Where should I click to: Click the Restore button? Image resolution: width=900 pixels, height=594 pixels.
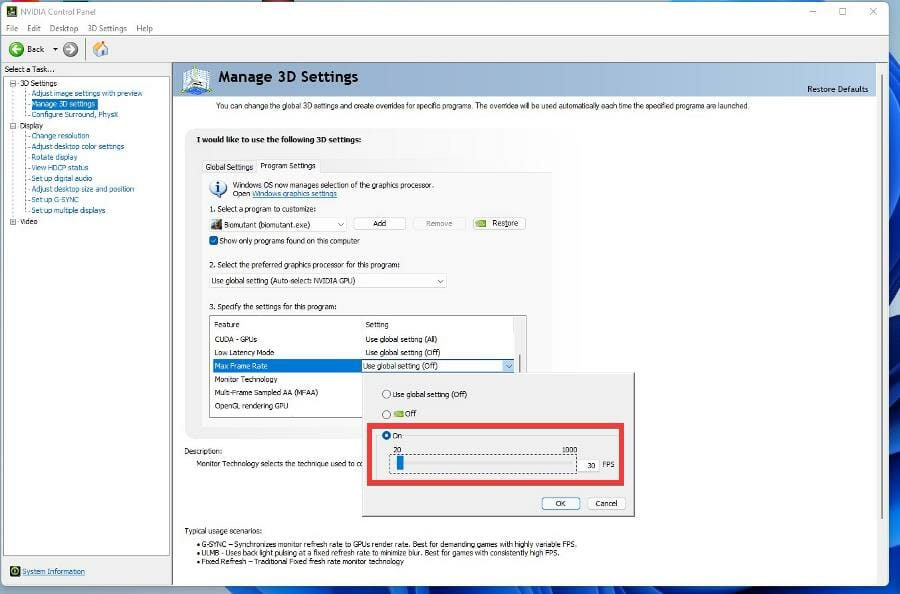coord(499,223)
